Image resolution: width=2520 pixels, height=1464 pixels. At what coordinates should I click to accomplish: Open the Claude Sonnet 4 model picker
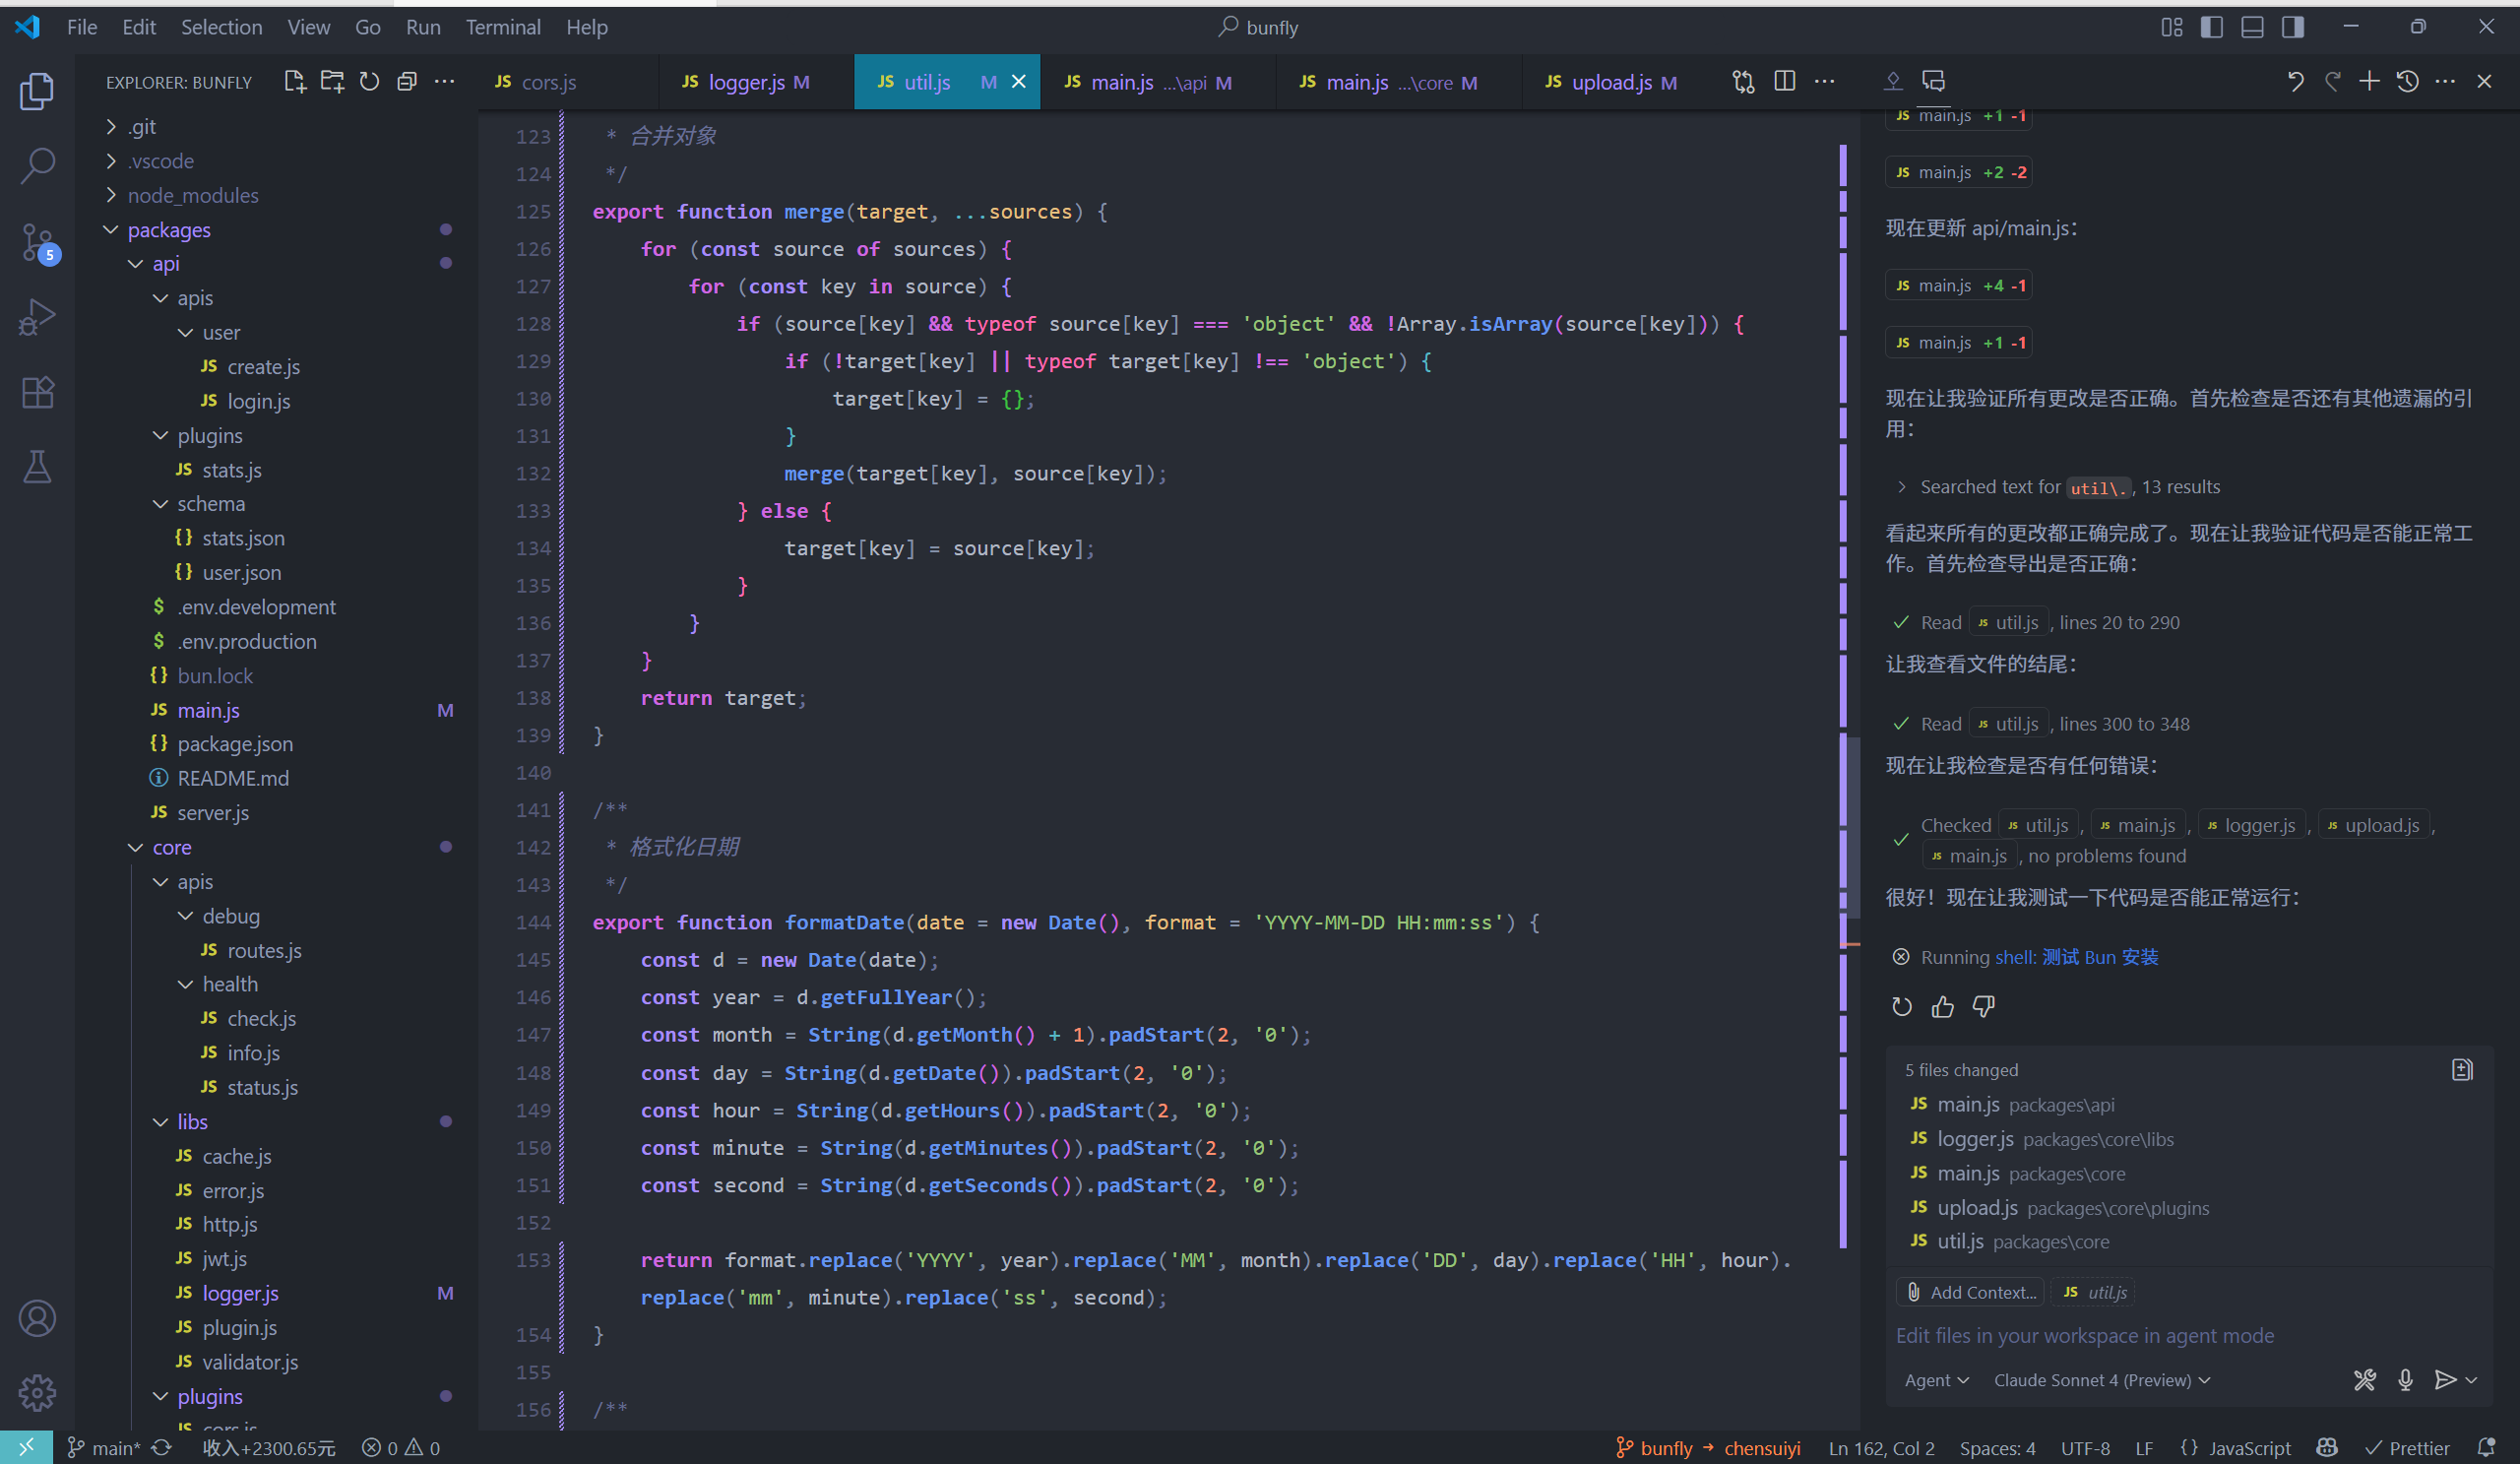click(2102, 1380)
